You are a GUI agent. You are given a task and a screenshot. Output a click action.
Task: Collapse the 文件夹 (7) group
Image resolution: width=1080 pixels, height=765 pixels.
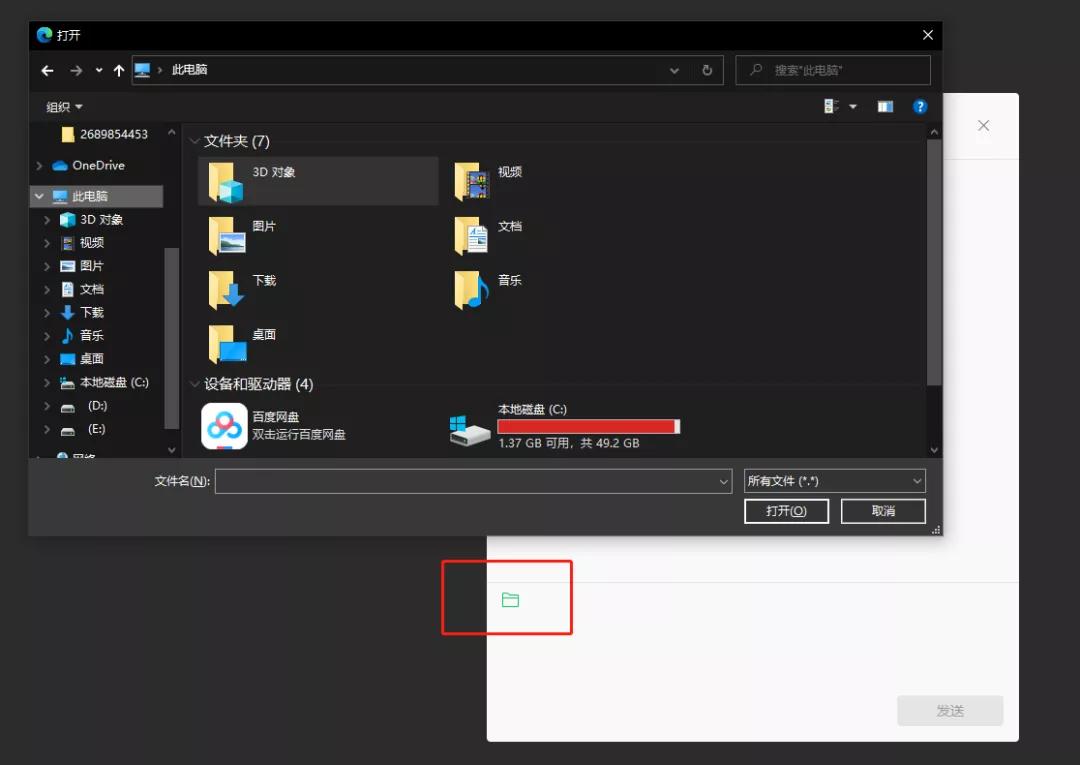[195, 141]
